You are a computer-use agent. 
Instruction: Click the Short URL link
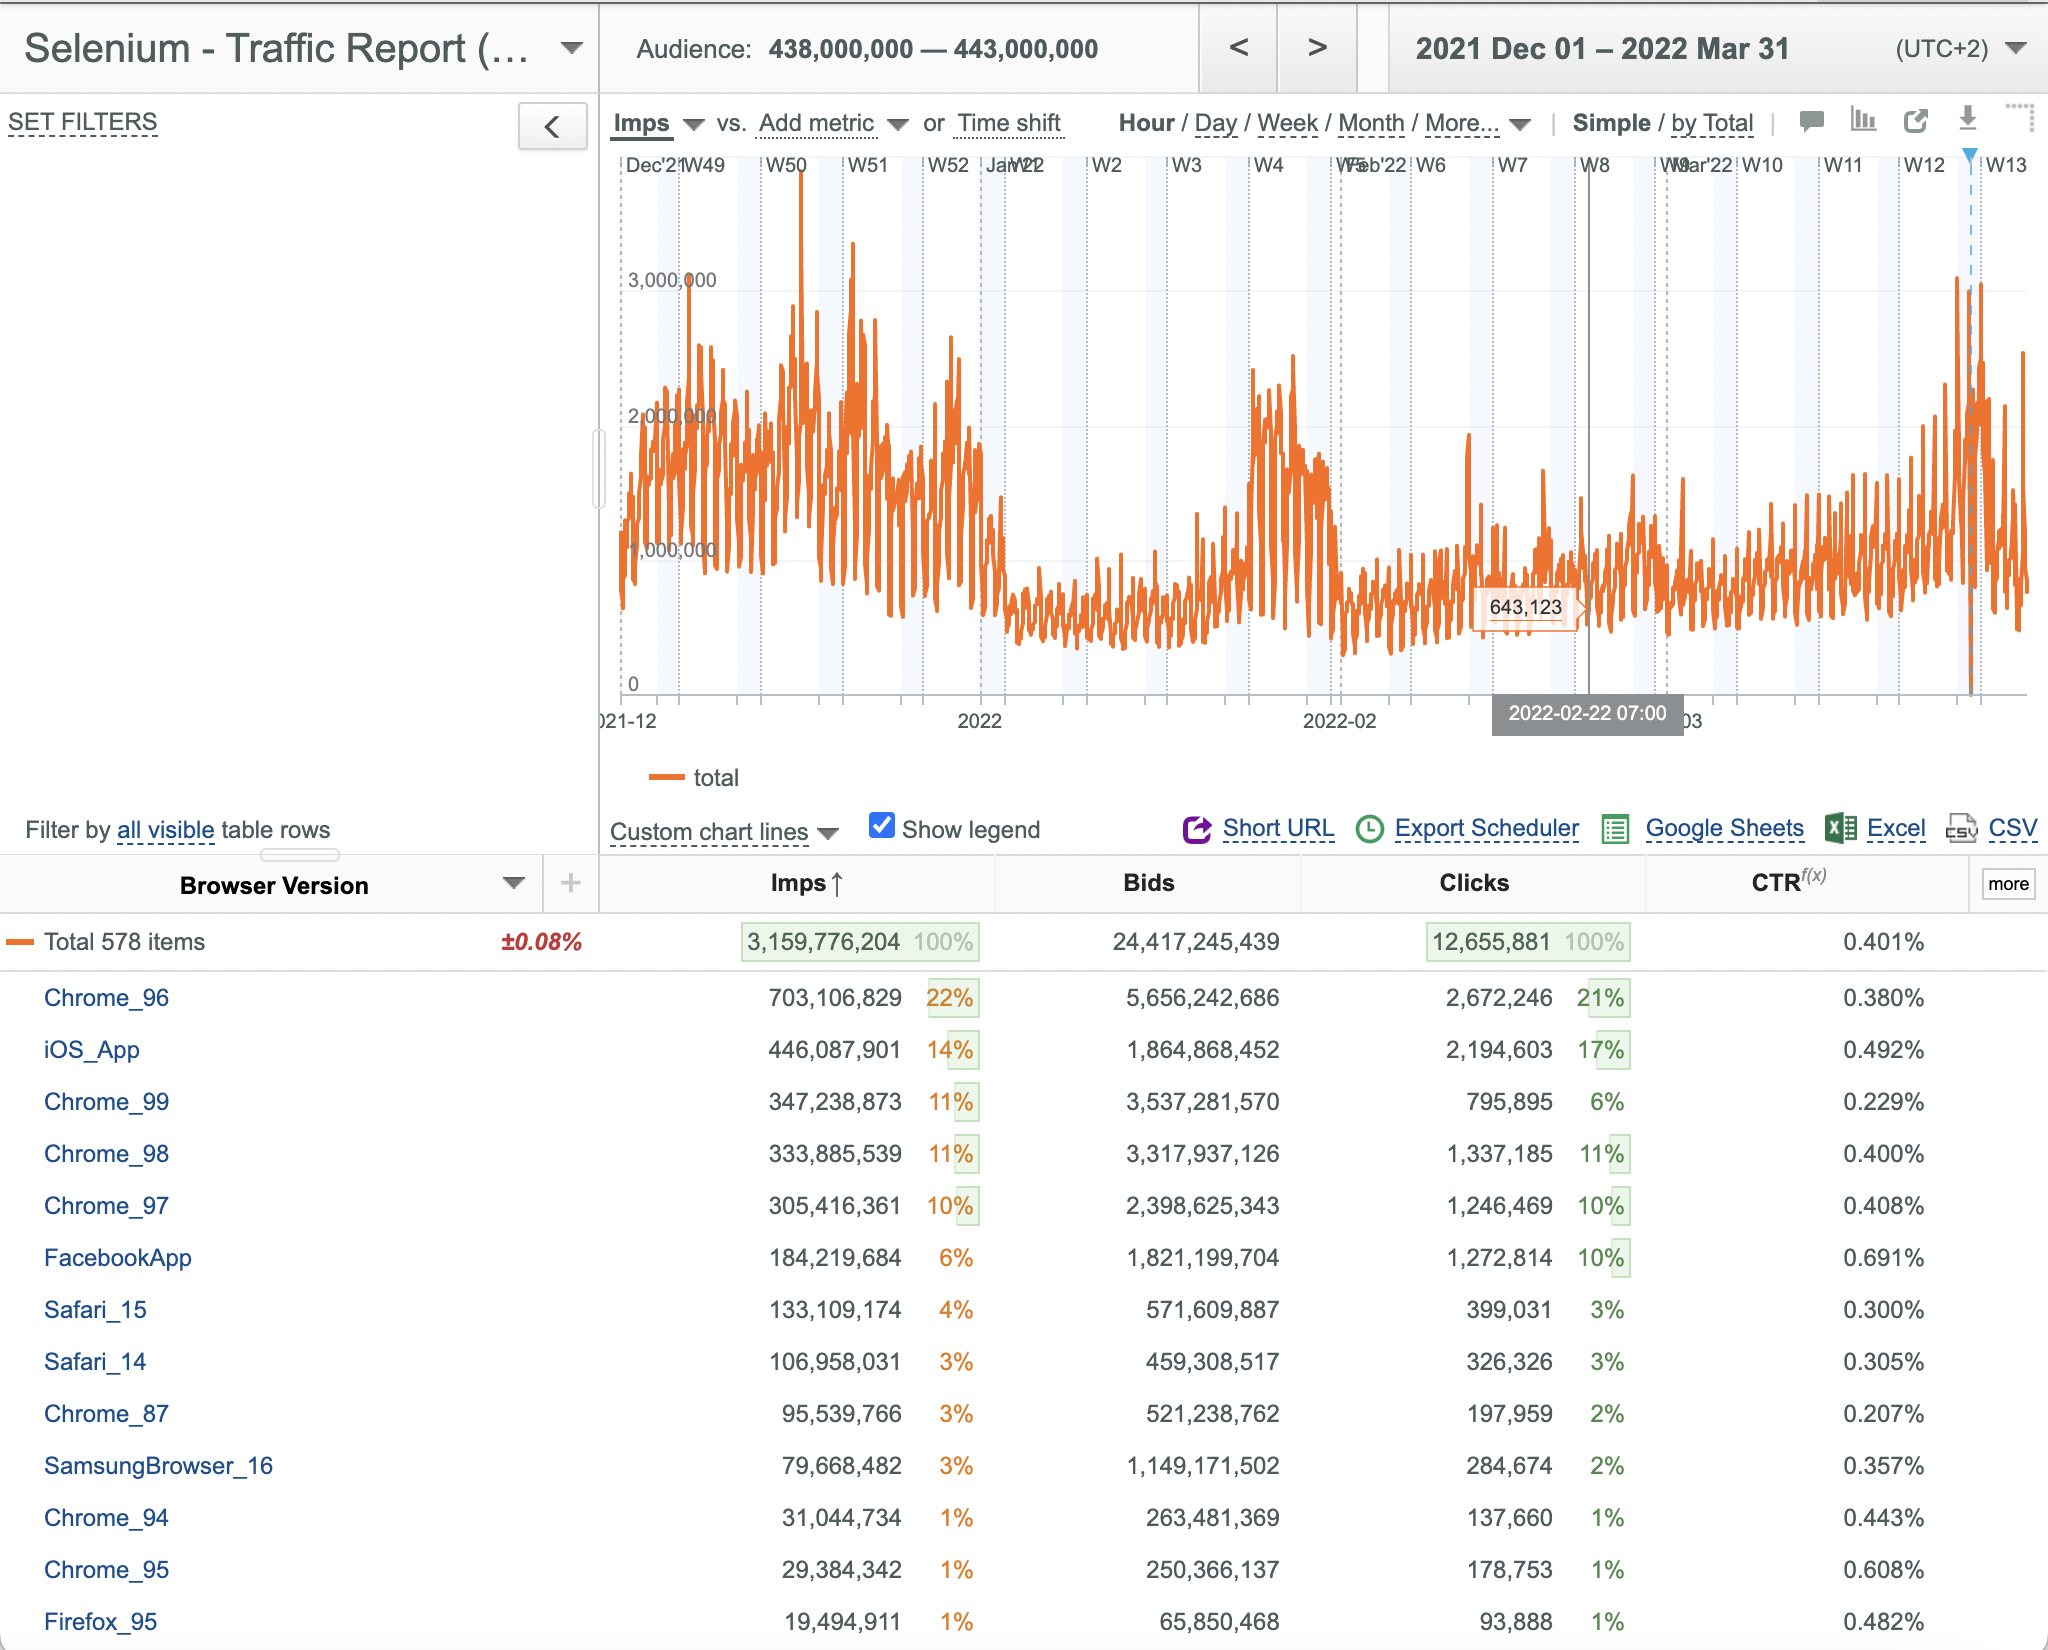pos(1278,828)
